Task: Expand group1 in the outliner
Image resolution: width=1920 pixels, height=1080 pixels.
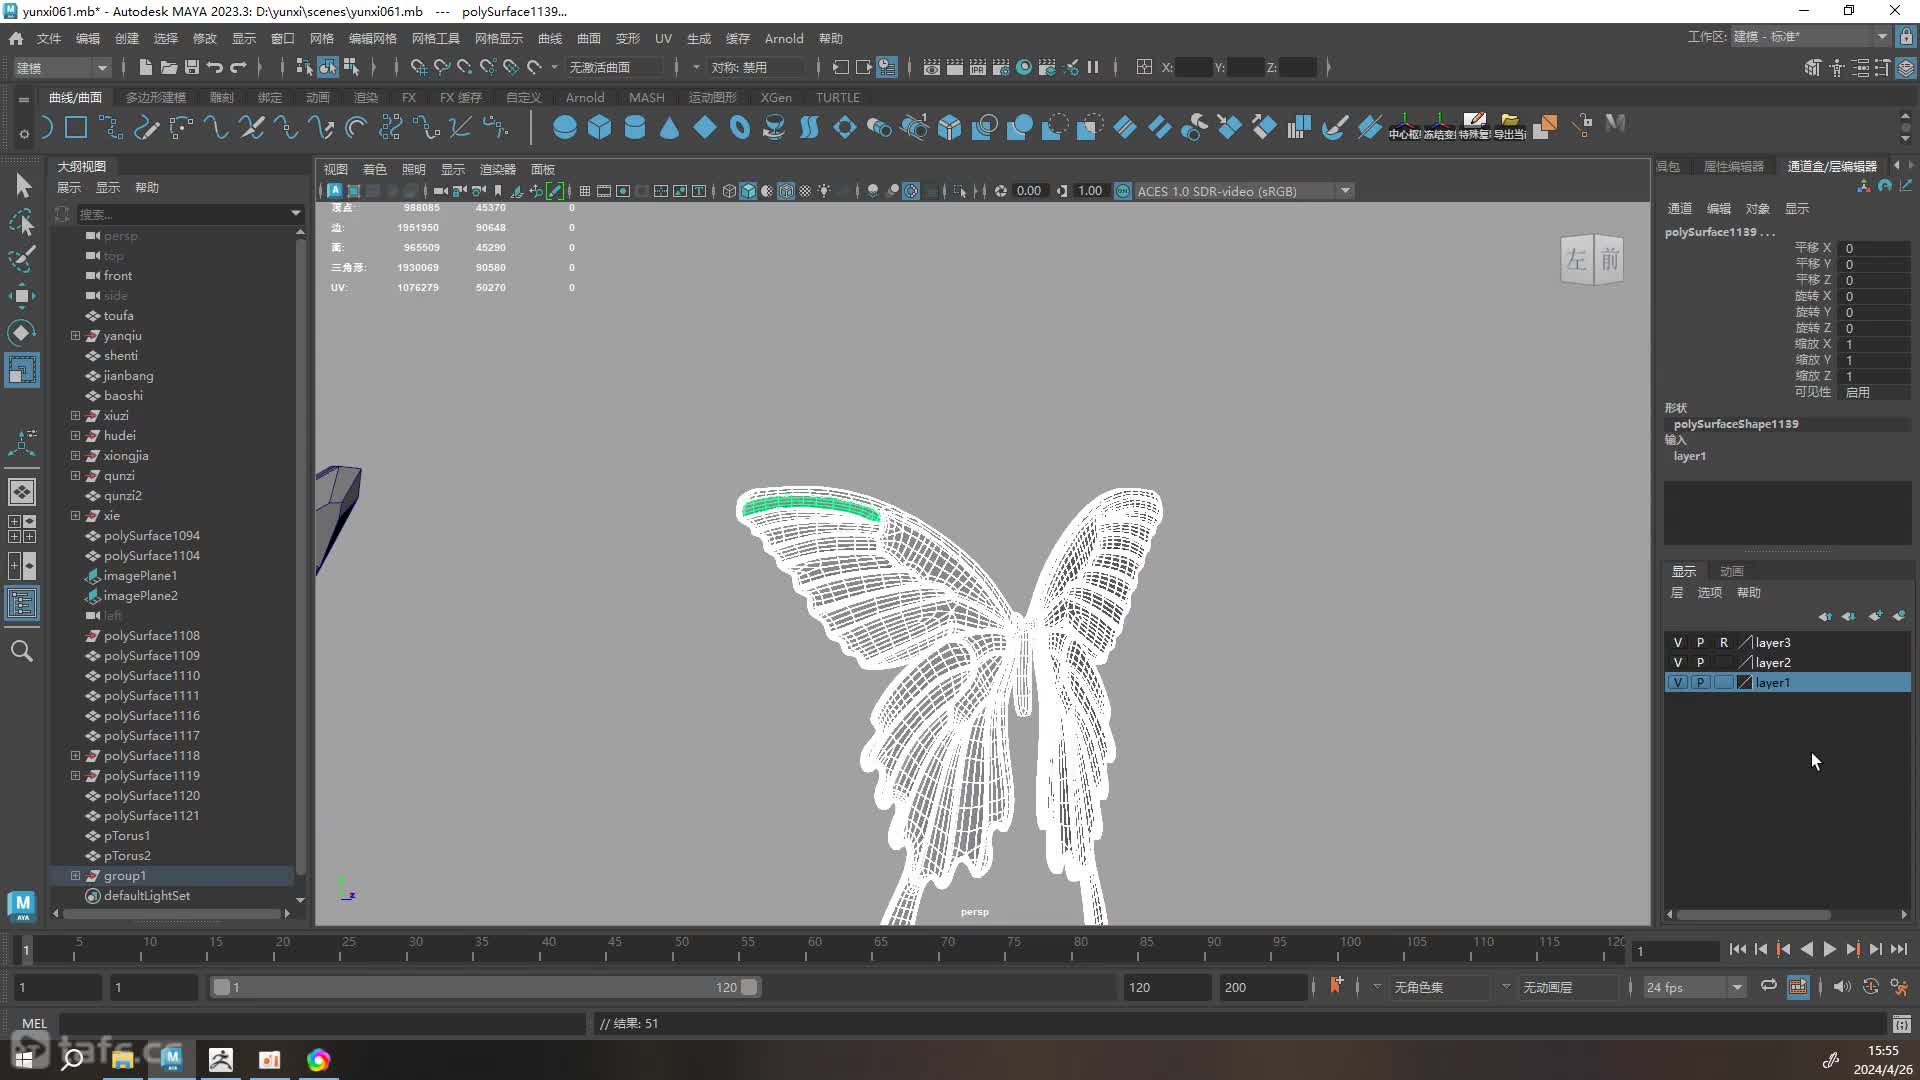Action: pos(75,875)
